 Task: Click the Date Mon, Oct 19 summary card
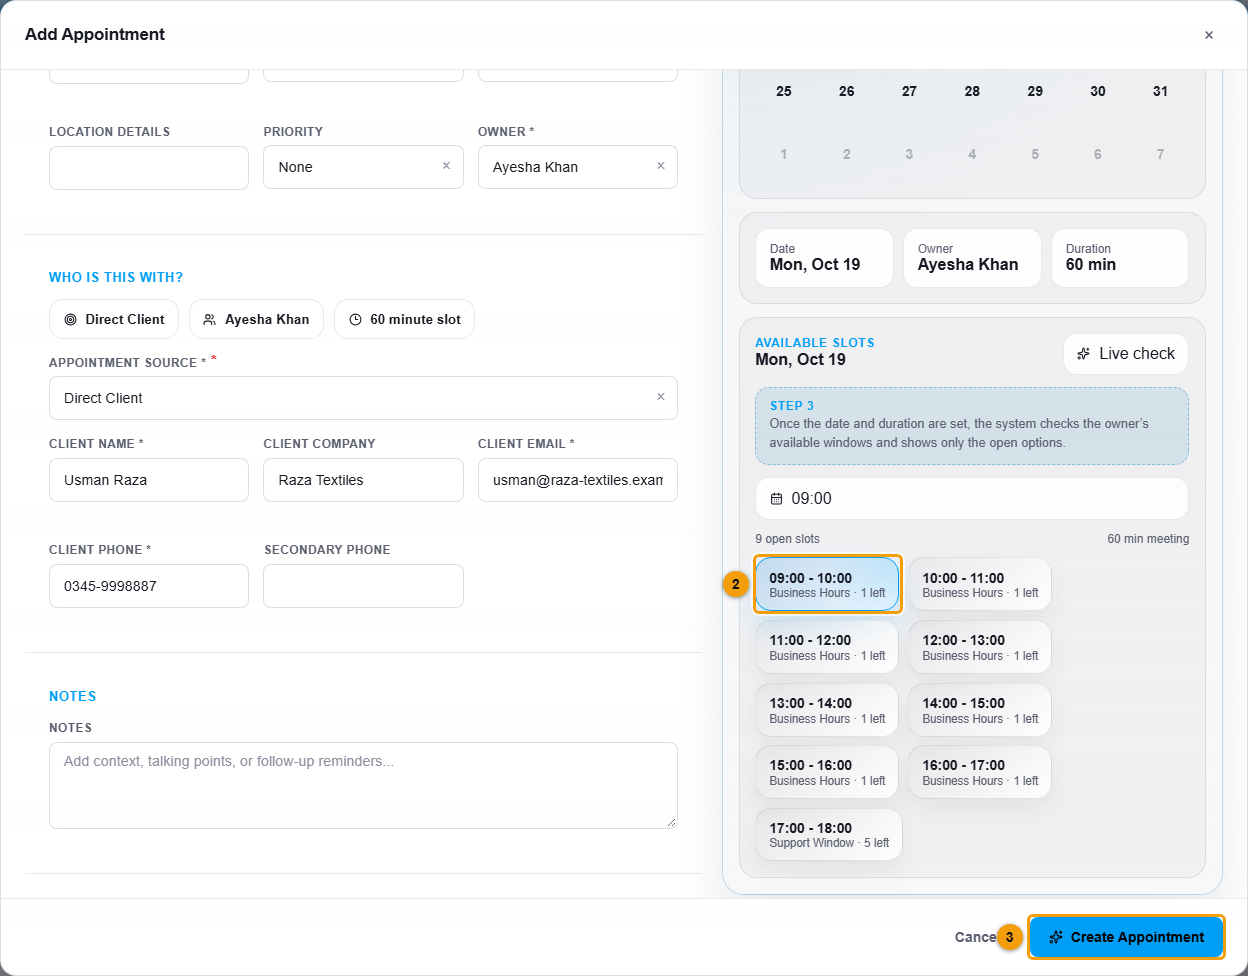[824, 258]
